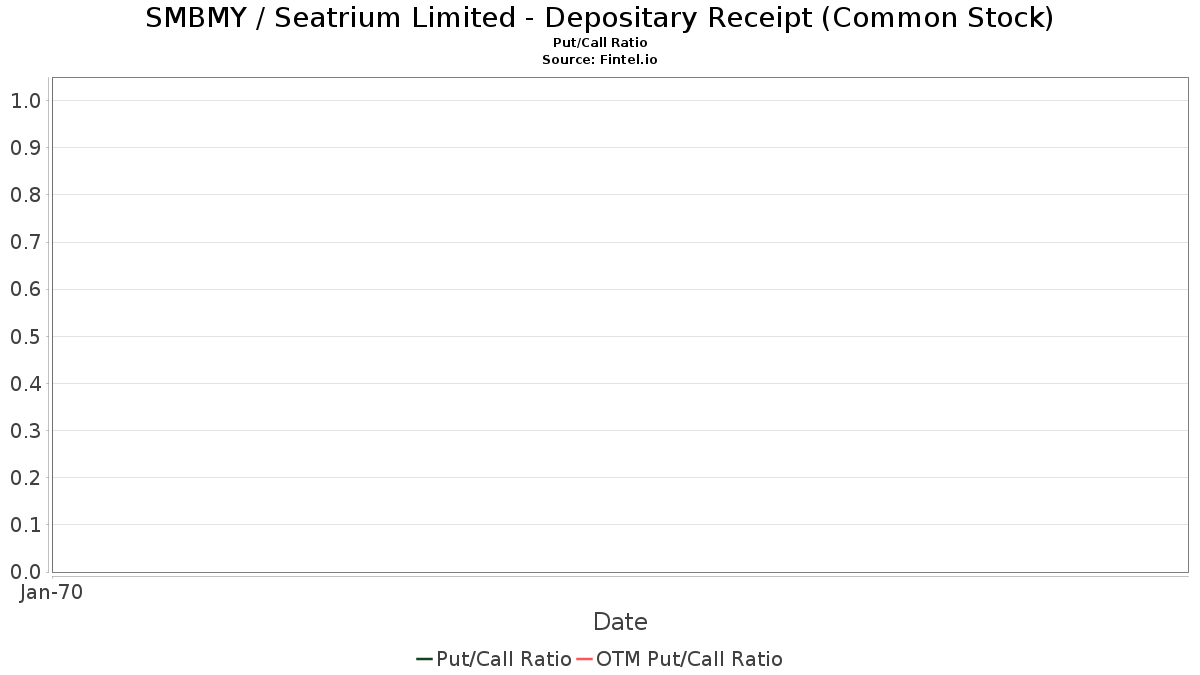Click the red OTM Put/Call Ratio line swatch
This screenshot has width=1200, height=675.
[585, 659]
